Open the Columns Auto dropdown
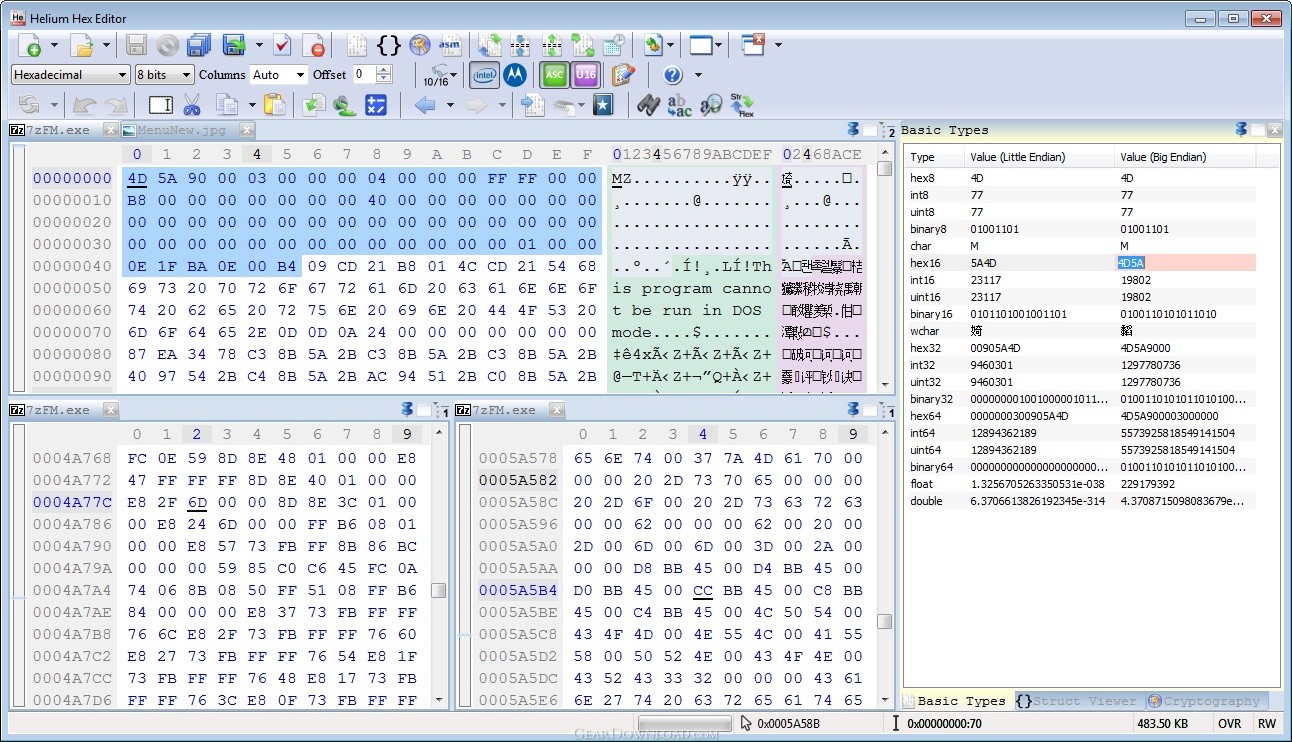Image resolution: width=1292 pixels, height=742 pixels. point(279,75)
